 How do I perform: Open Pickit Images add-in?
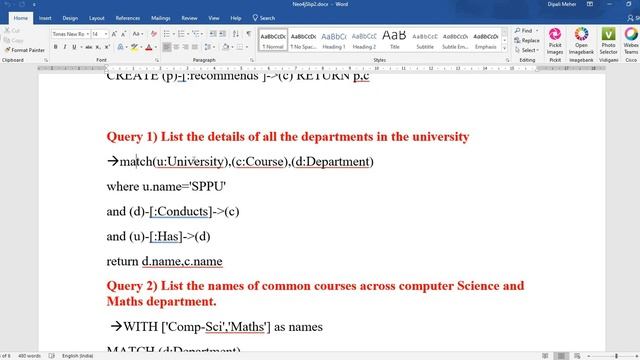[555, 41]
